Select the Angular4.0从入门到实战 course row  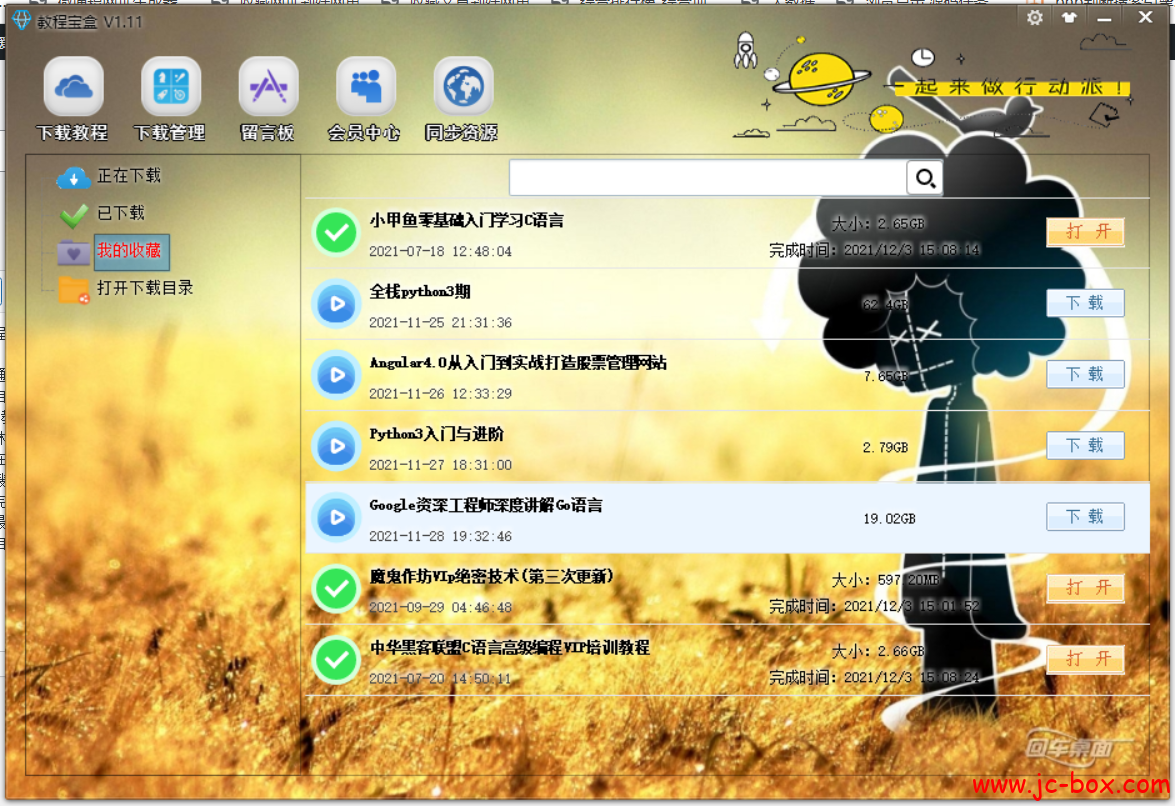pyautogui.click(x=600, y=376)
